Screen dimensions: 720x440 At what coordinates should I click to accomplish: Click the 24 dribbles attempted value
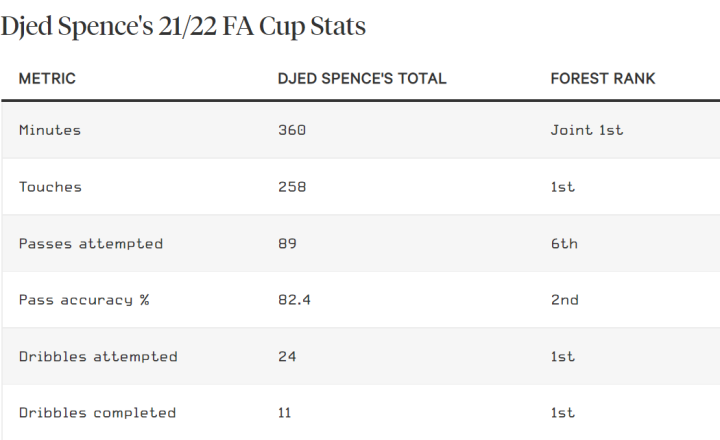point(287,356)
